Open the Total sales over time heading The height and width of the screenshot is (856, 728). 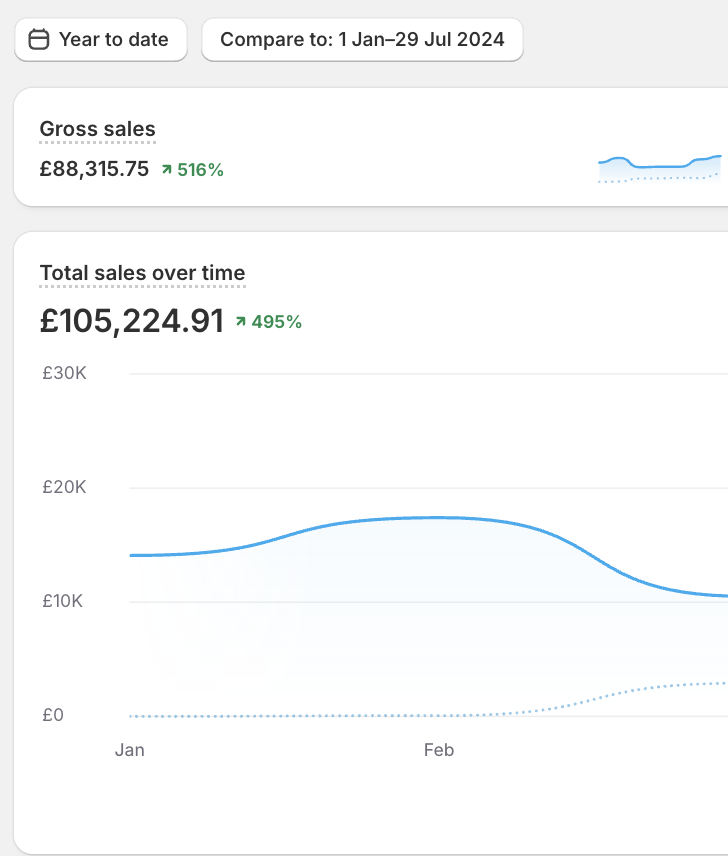click(142, 273)
